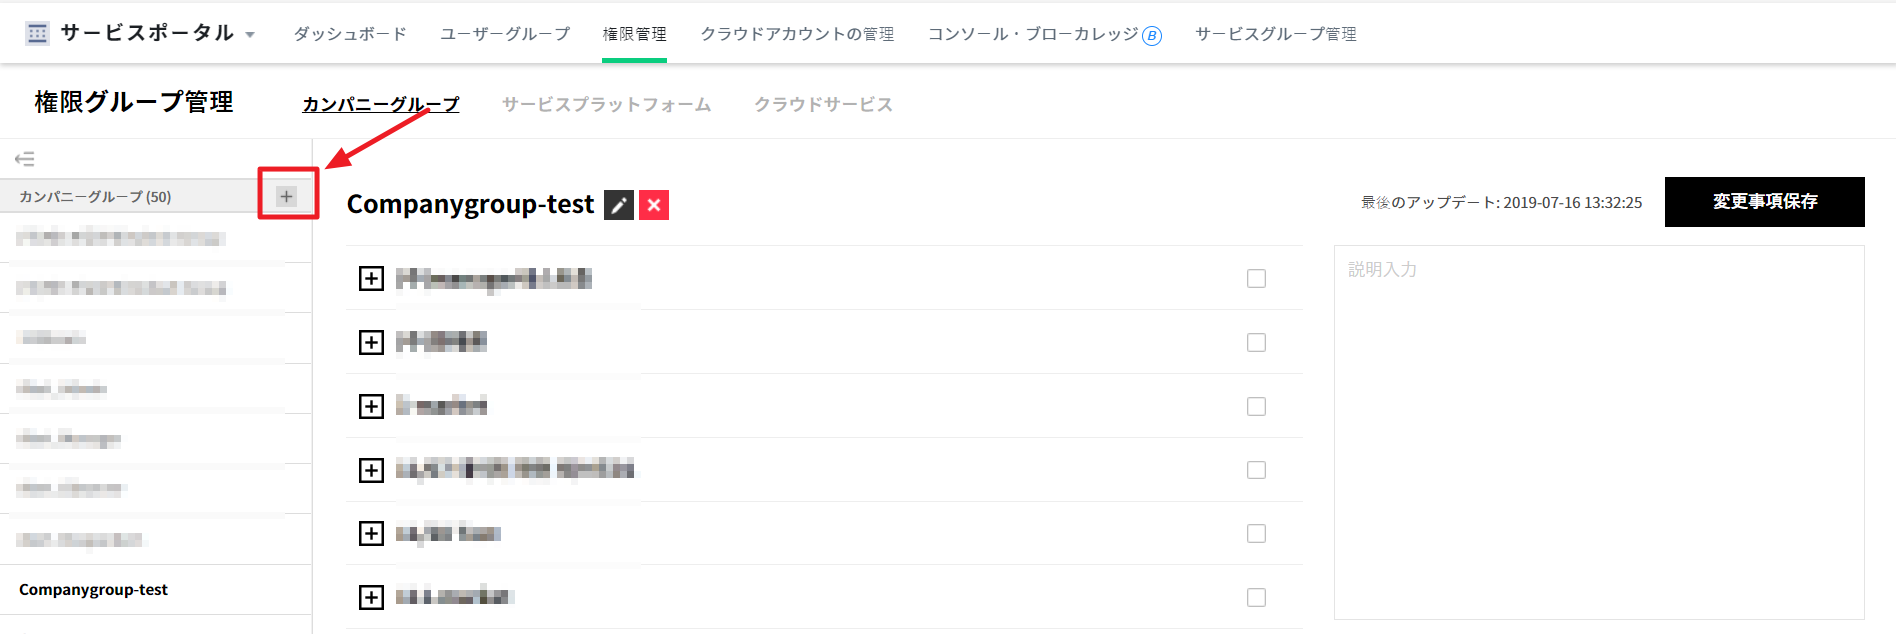Open the サービスポータル dropdown arrow
1896x634 pixels.
pos(250,35)
